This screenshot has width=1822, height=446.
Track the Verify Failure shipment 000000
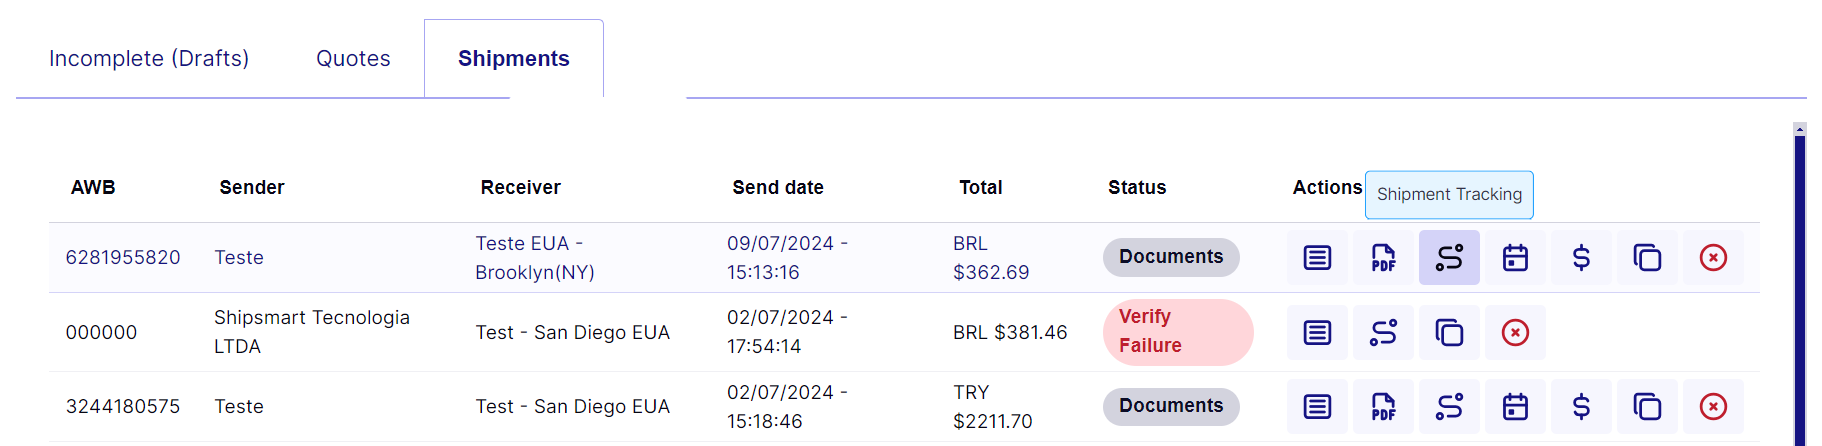[1383, 332]
